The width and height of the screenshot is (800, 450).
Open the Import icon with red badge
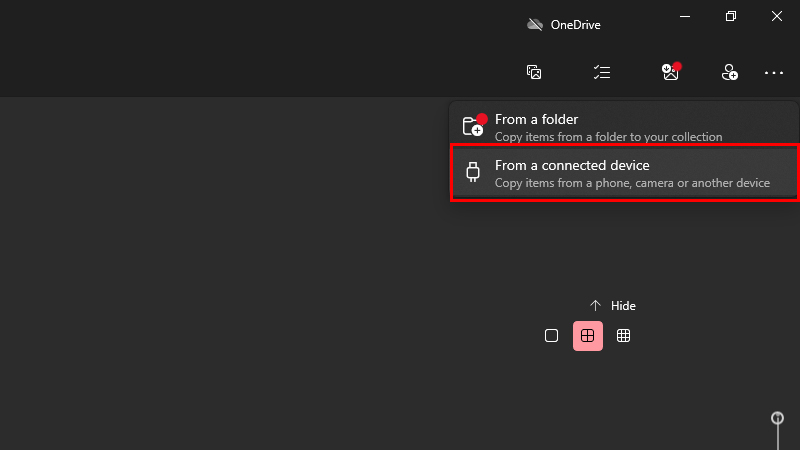point(671,71)
